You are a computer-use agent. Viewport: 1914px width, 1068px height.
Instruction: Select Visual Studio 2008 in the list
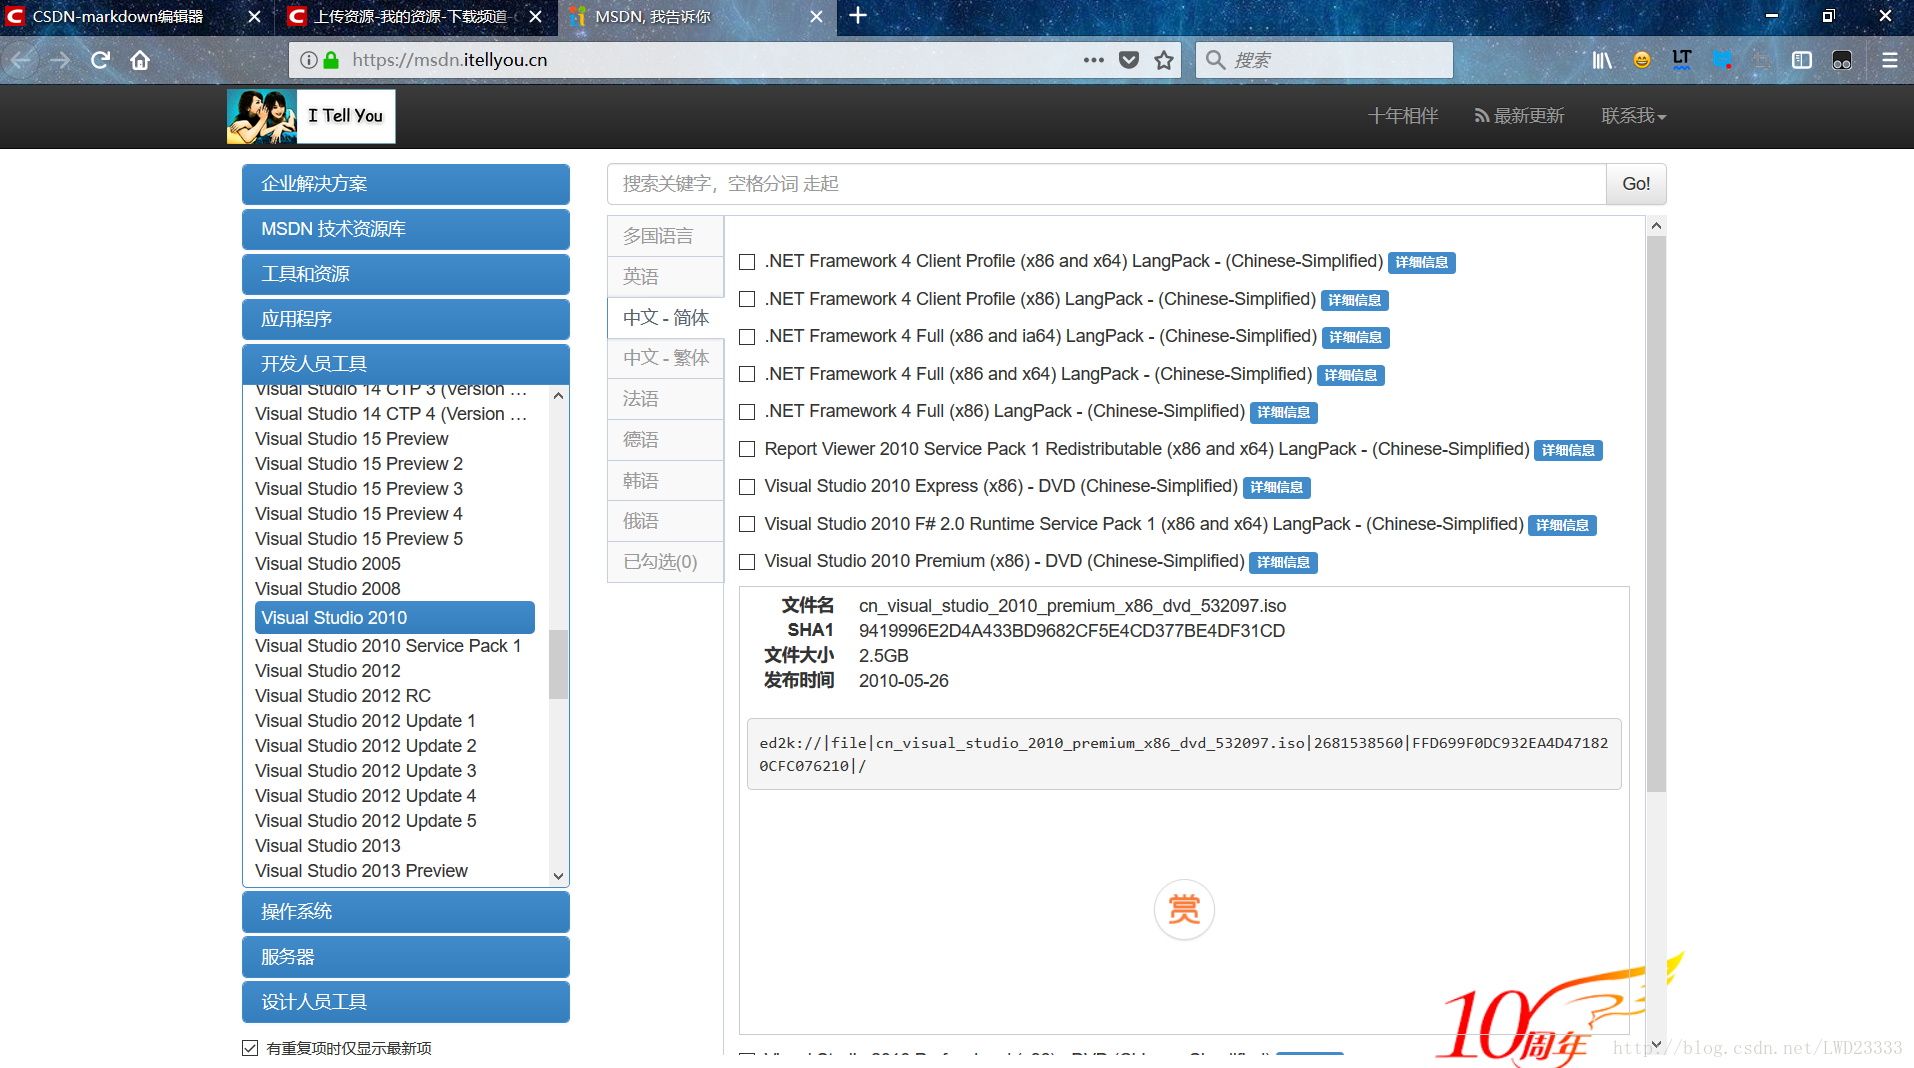328,589
